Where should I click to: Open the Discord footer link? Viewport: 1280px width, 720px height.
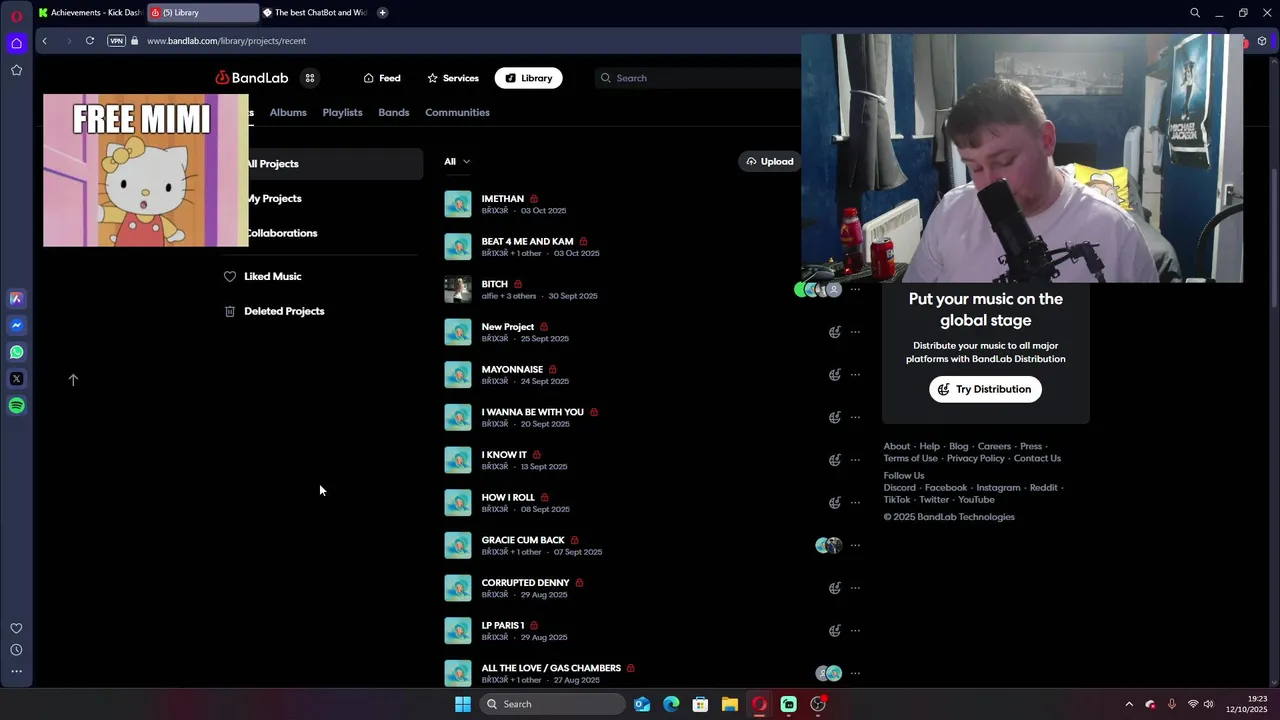899,488
